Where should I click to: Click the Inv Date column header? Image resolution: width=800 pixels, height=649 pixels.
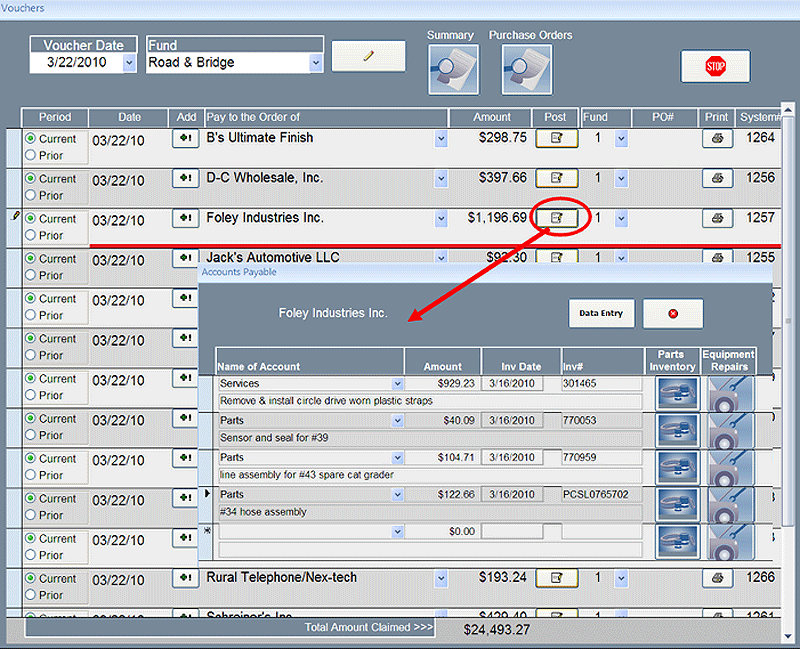521,361
